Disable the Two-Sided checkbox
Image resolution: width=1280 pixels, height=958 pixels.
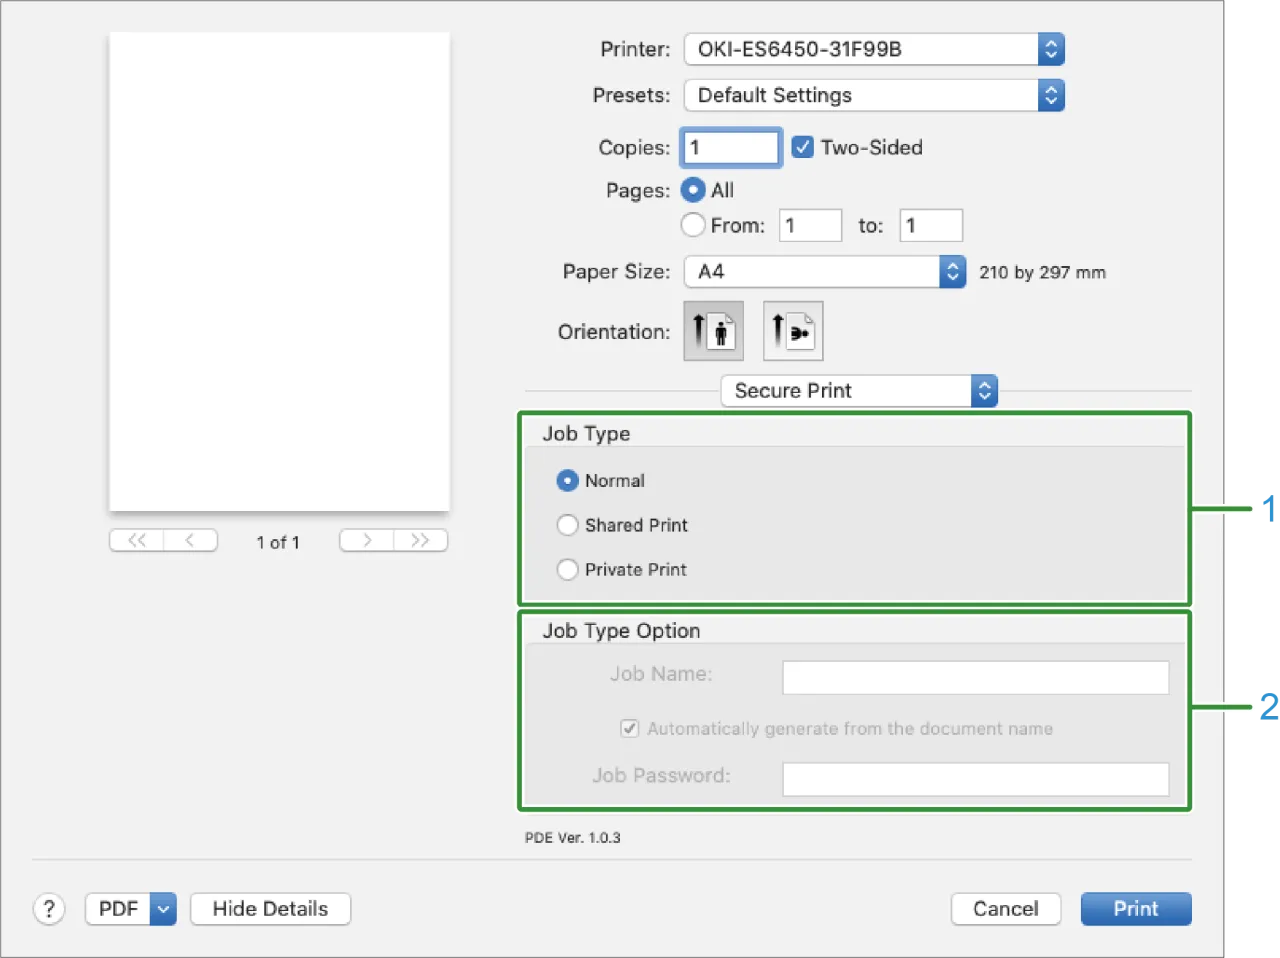(x=802, y=148)
